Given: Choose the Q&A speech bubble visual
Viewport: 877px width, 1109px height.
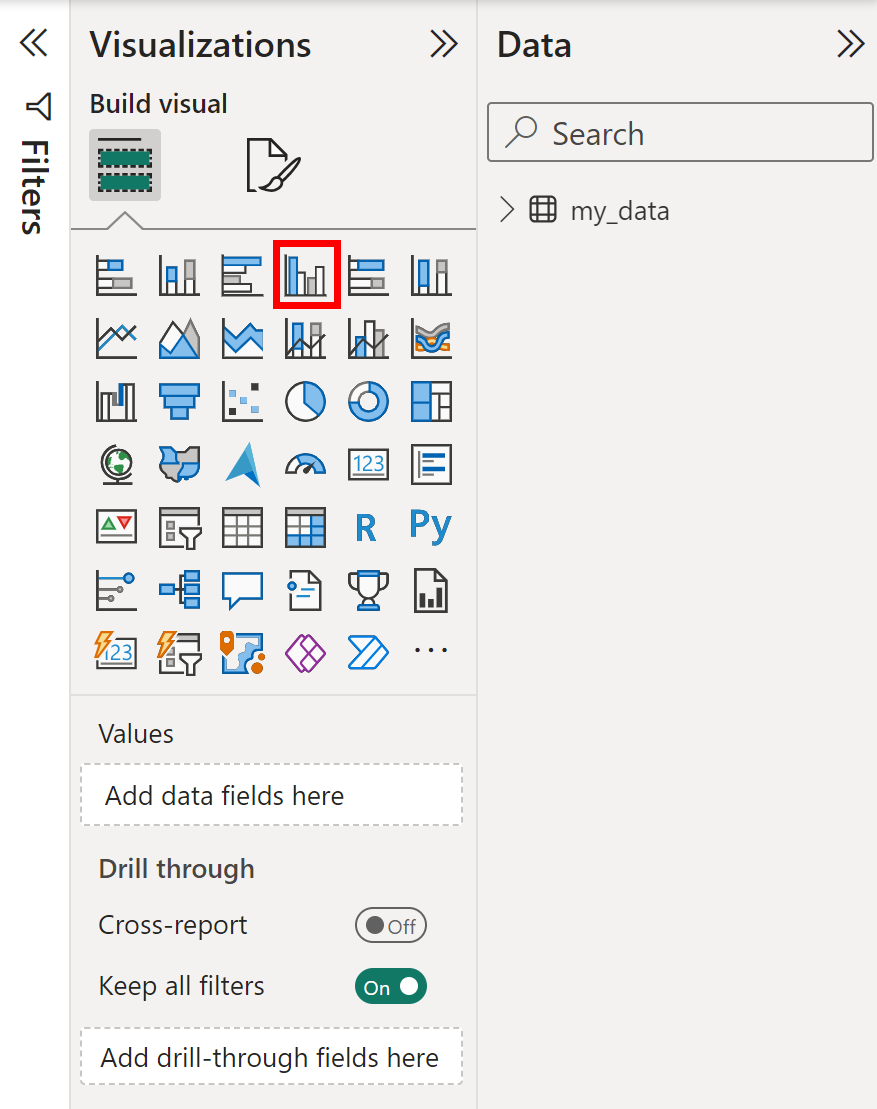Looking at the screenshot, I should pyautogui.click(x=243, y=591).
